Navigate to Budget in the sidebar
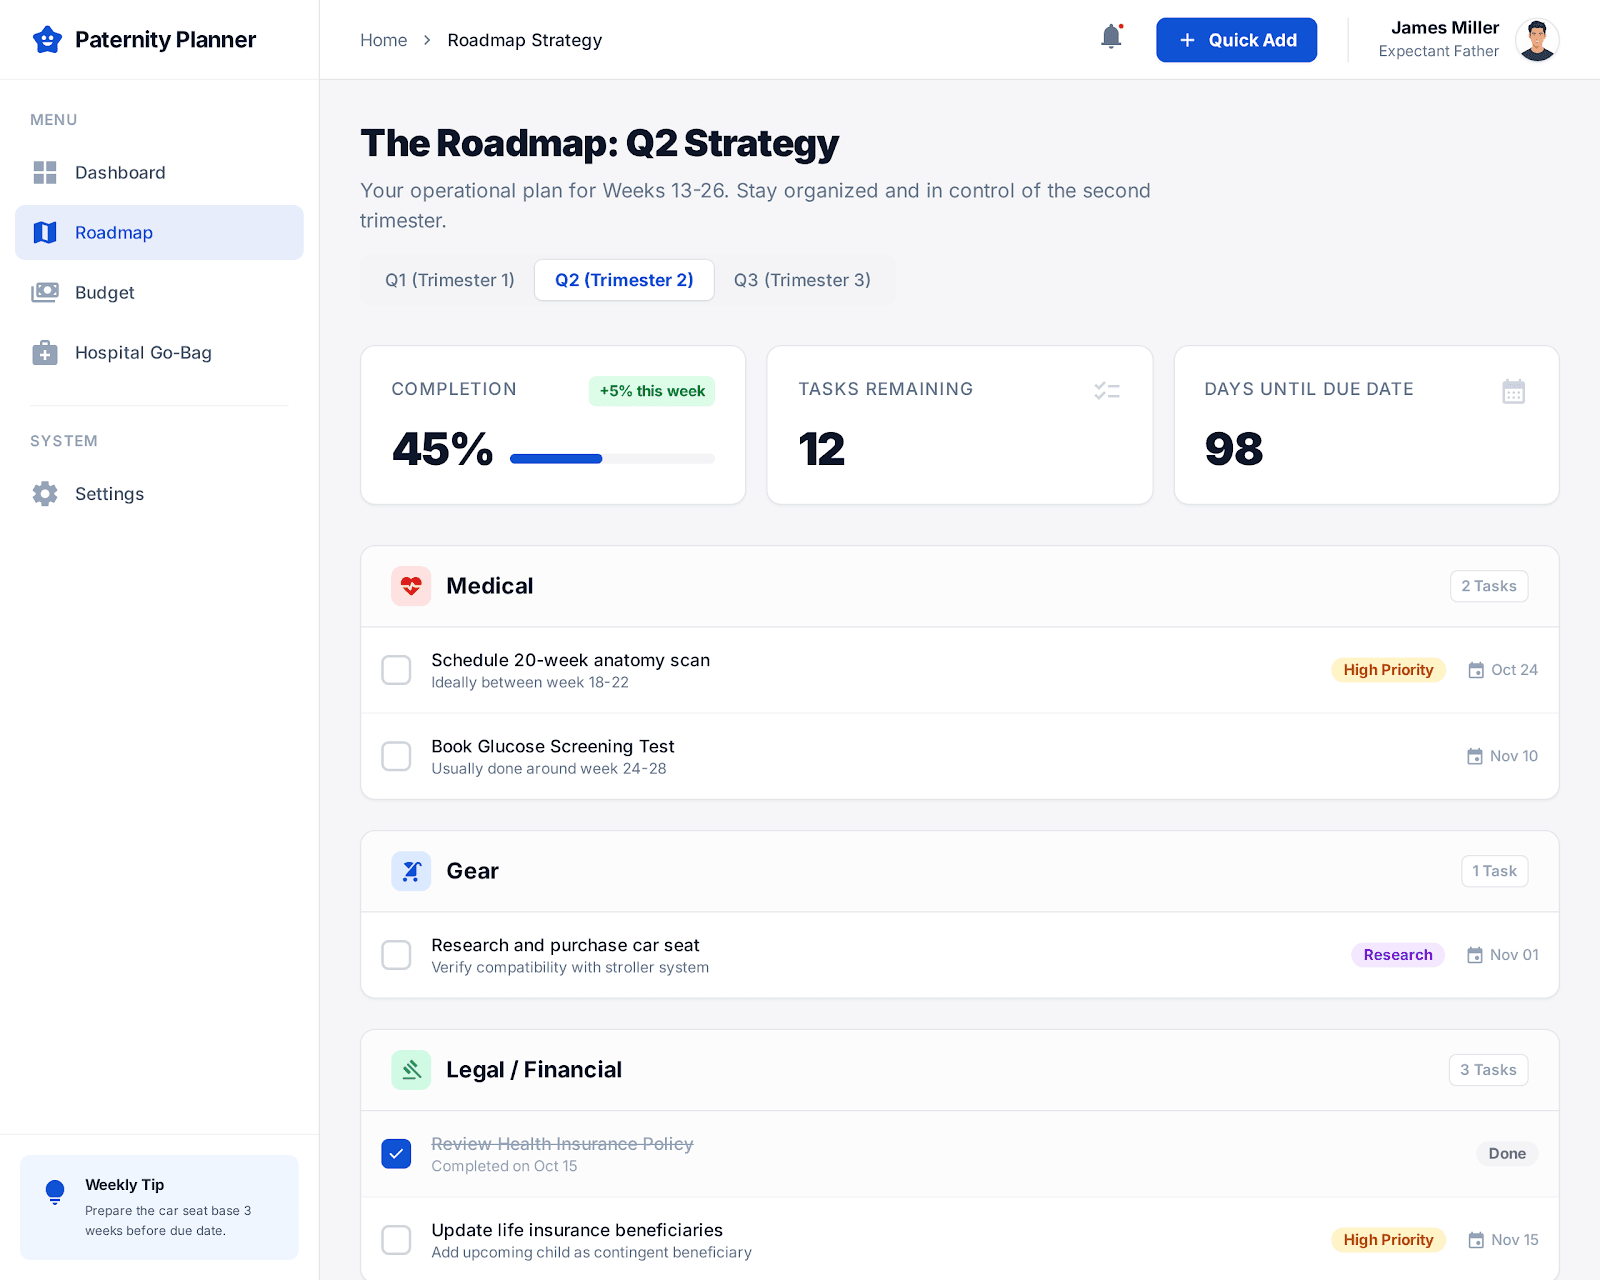Screen dimensions: 1600x1280 [x=104, y=292]
